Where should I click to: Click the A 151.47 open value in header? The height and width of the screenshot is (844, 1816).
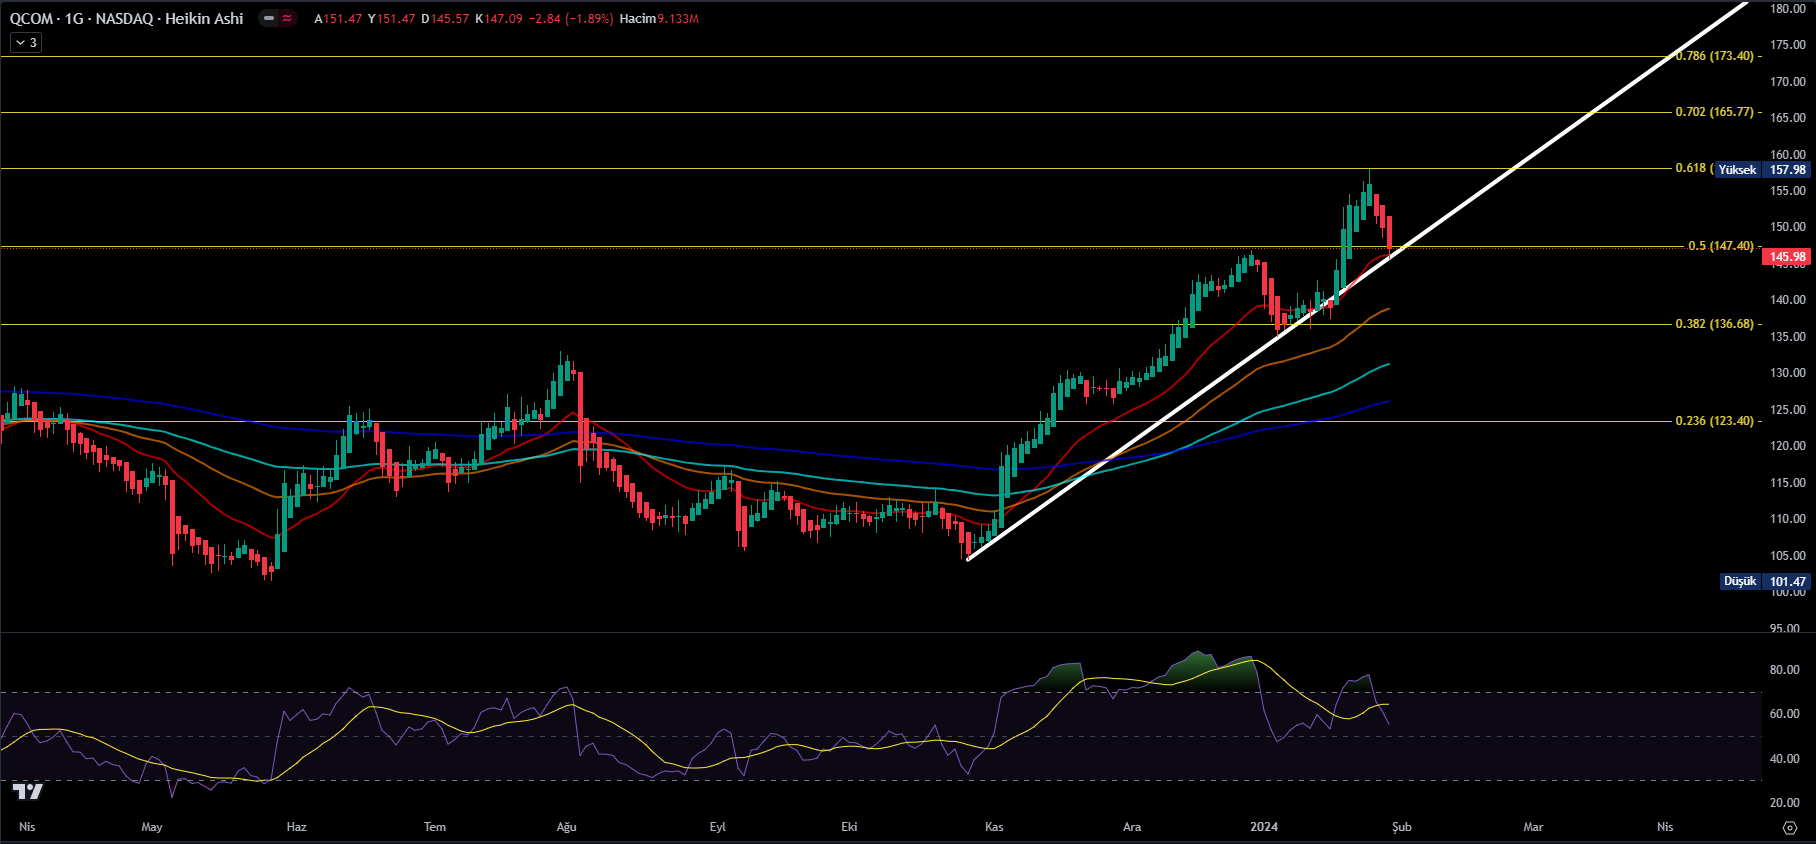[x=338, y=19]
